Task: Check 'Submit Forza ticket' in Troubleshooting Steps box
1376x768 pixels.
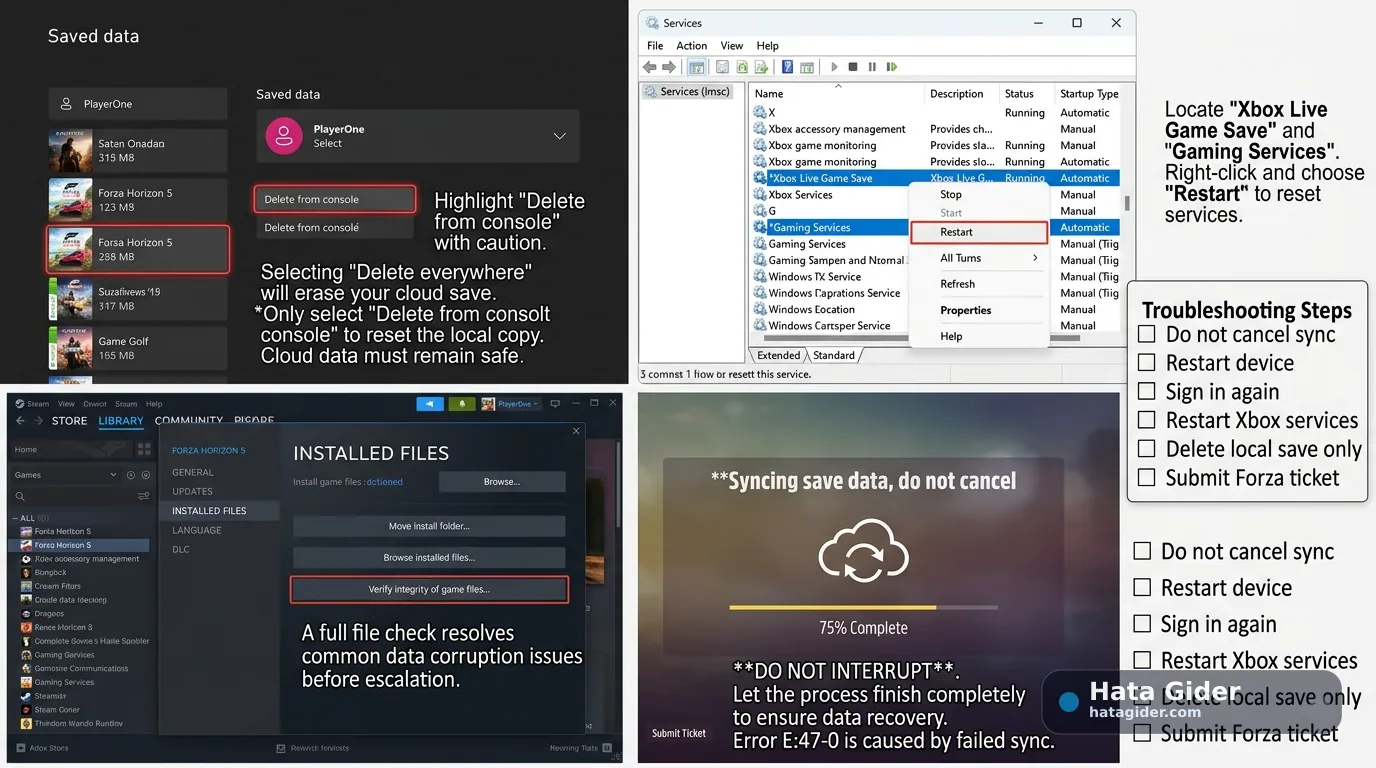Action: (x=1147, y=477)
